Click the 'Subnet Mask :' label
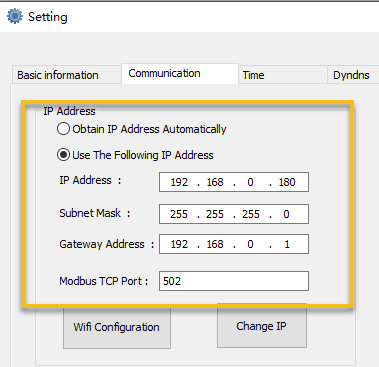The height and width of the screenshot is (367, 379). coord(95,213)
